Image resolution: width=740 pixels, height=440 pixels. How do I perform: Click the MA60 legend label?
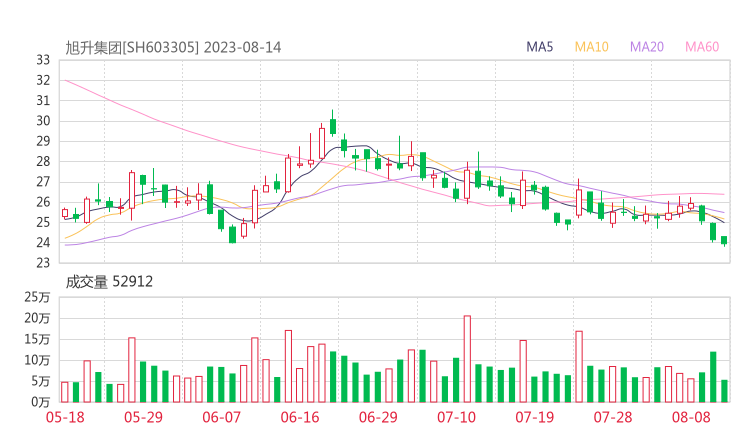pyautogui.click(x=702, y=47)
